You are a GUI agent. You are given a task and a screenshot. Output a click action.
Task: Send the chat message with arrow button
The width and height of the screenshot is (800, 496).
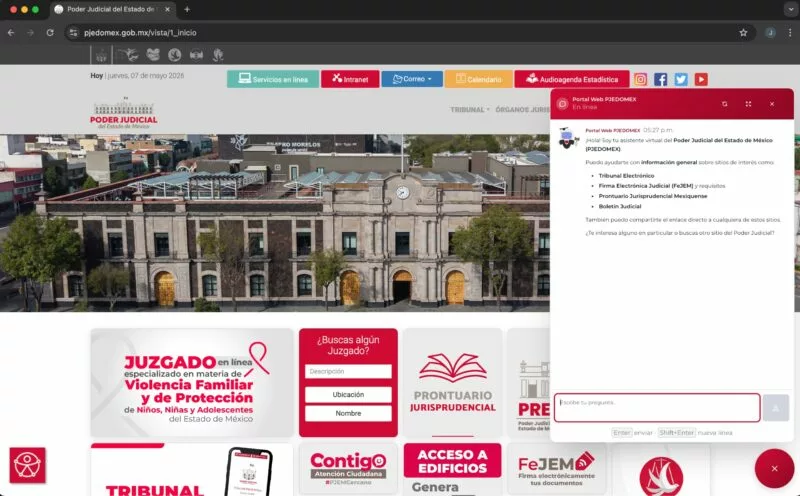pos(776,408)
